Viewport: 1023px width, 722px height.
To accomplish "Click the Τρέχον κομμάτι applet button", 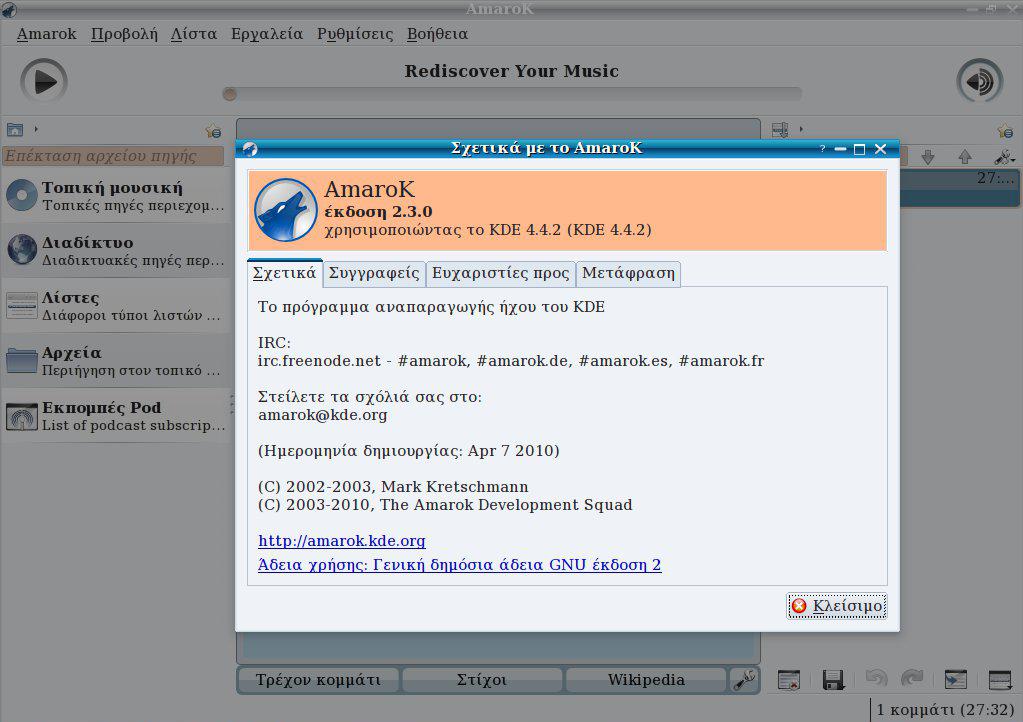I will [x=318, y=680].
